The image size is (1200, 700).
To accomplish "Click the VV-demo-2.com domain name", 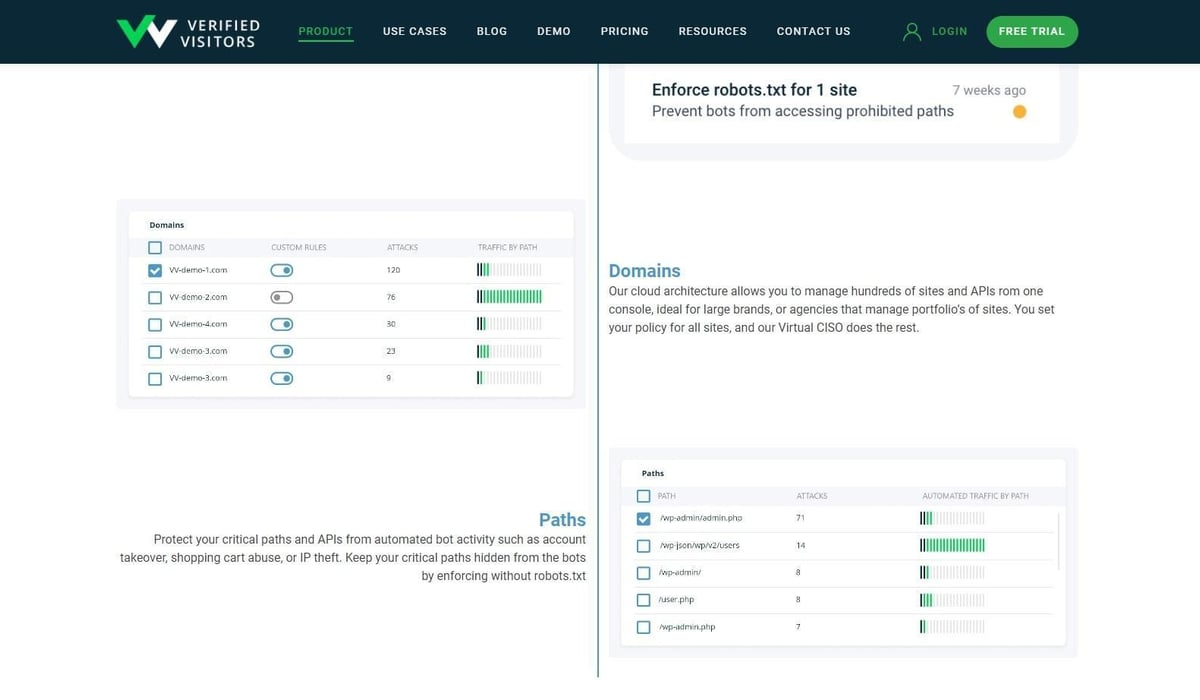I will 198,297.
